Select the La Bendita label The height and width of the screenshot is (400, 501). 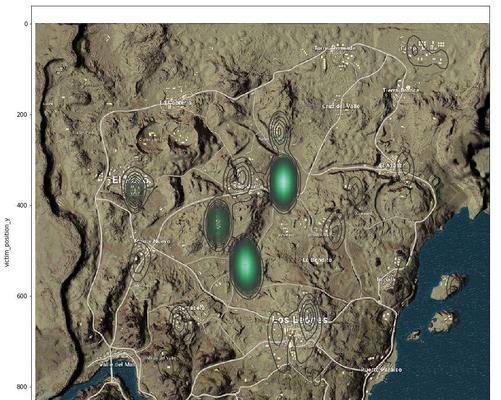317,260
